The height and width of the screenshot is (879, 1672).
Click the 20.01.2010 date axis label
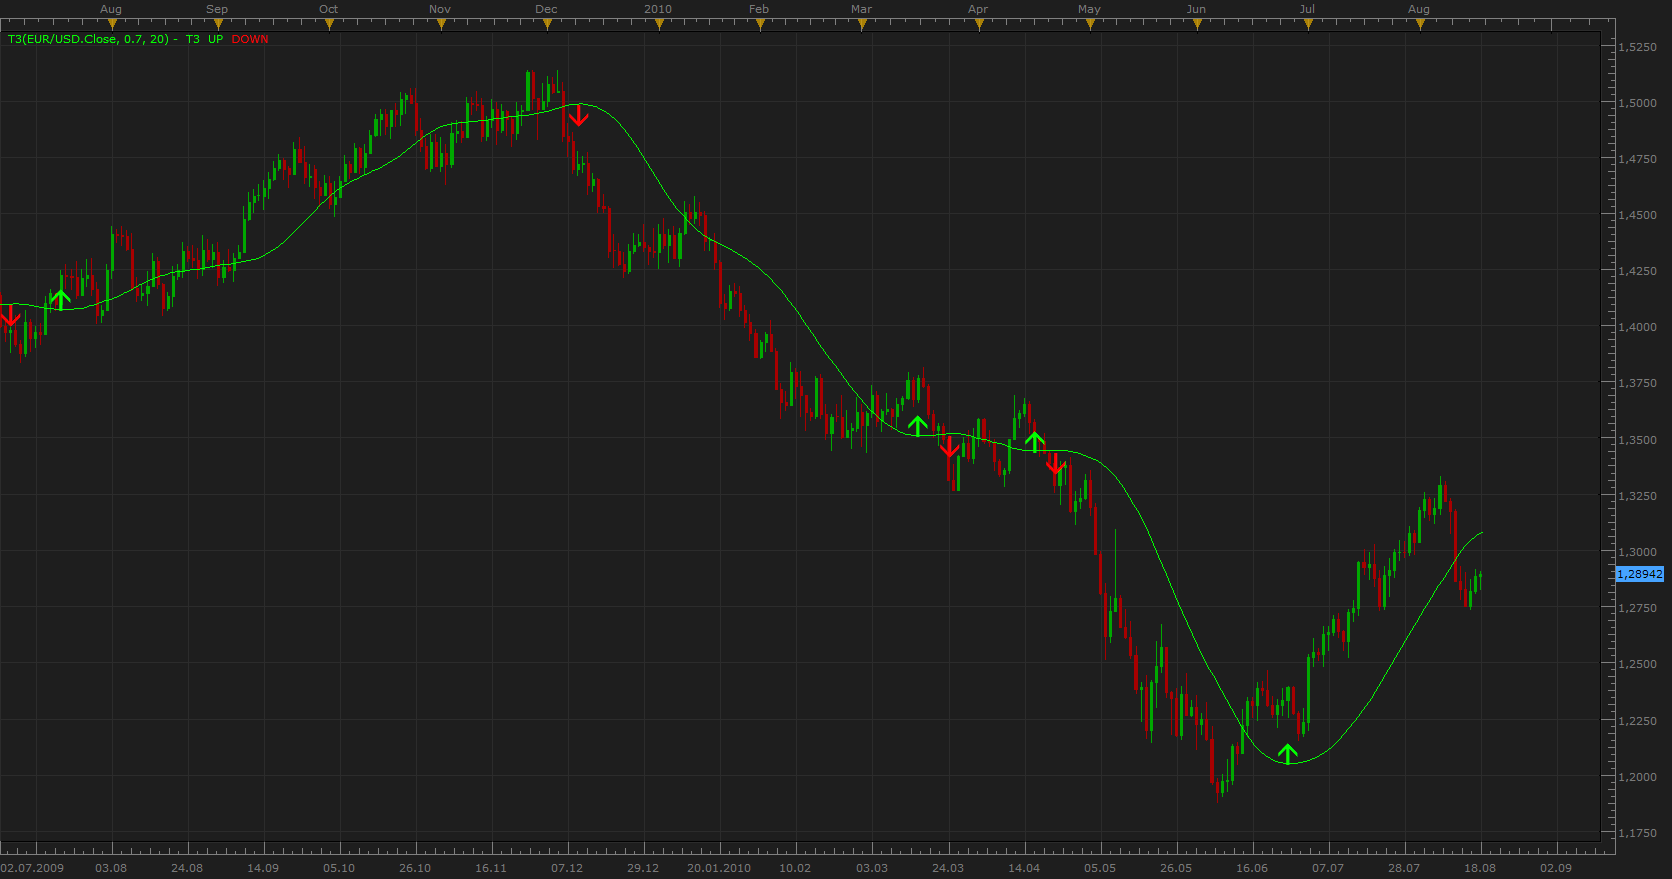click(719, 868)
